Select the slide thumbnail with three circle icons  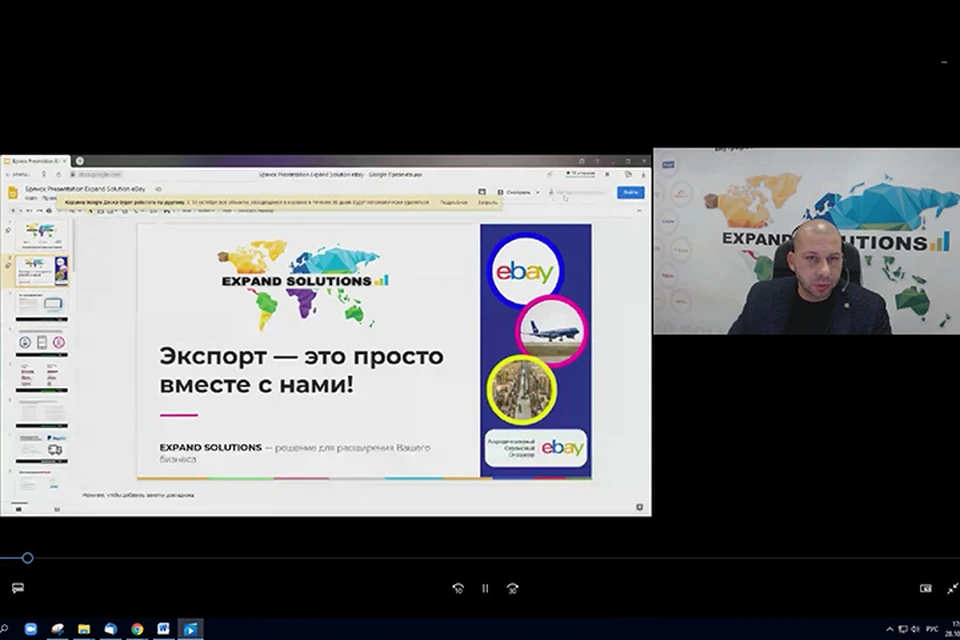(42, 342)
